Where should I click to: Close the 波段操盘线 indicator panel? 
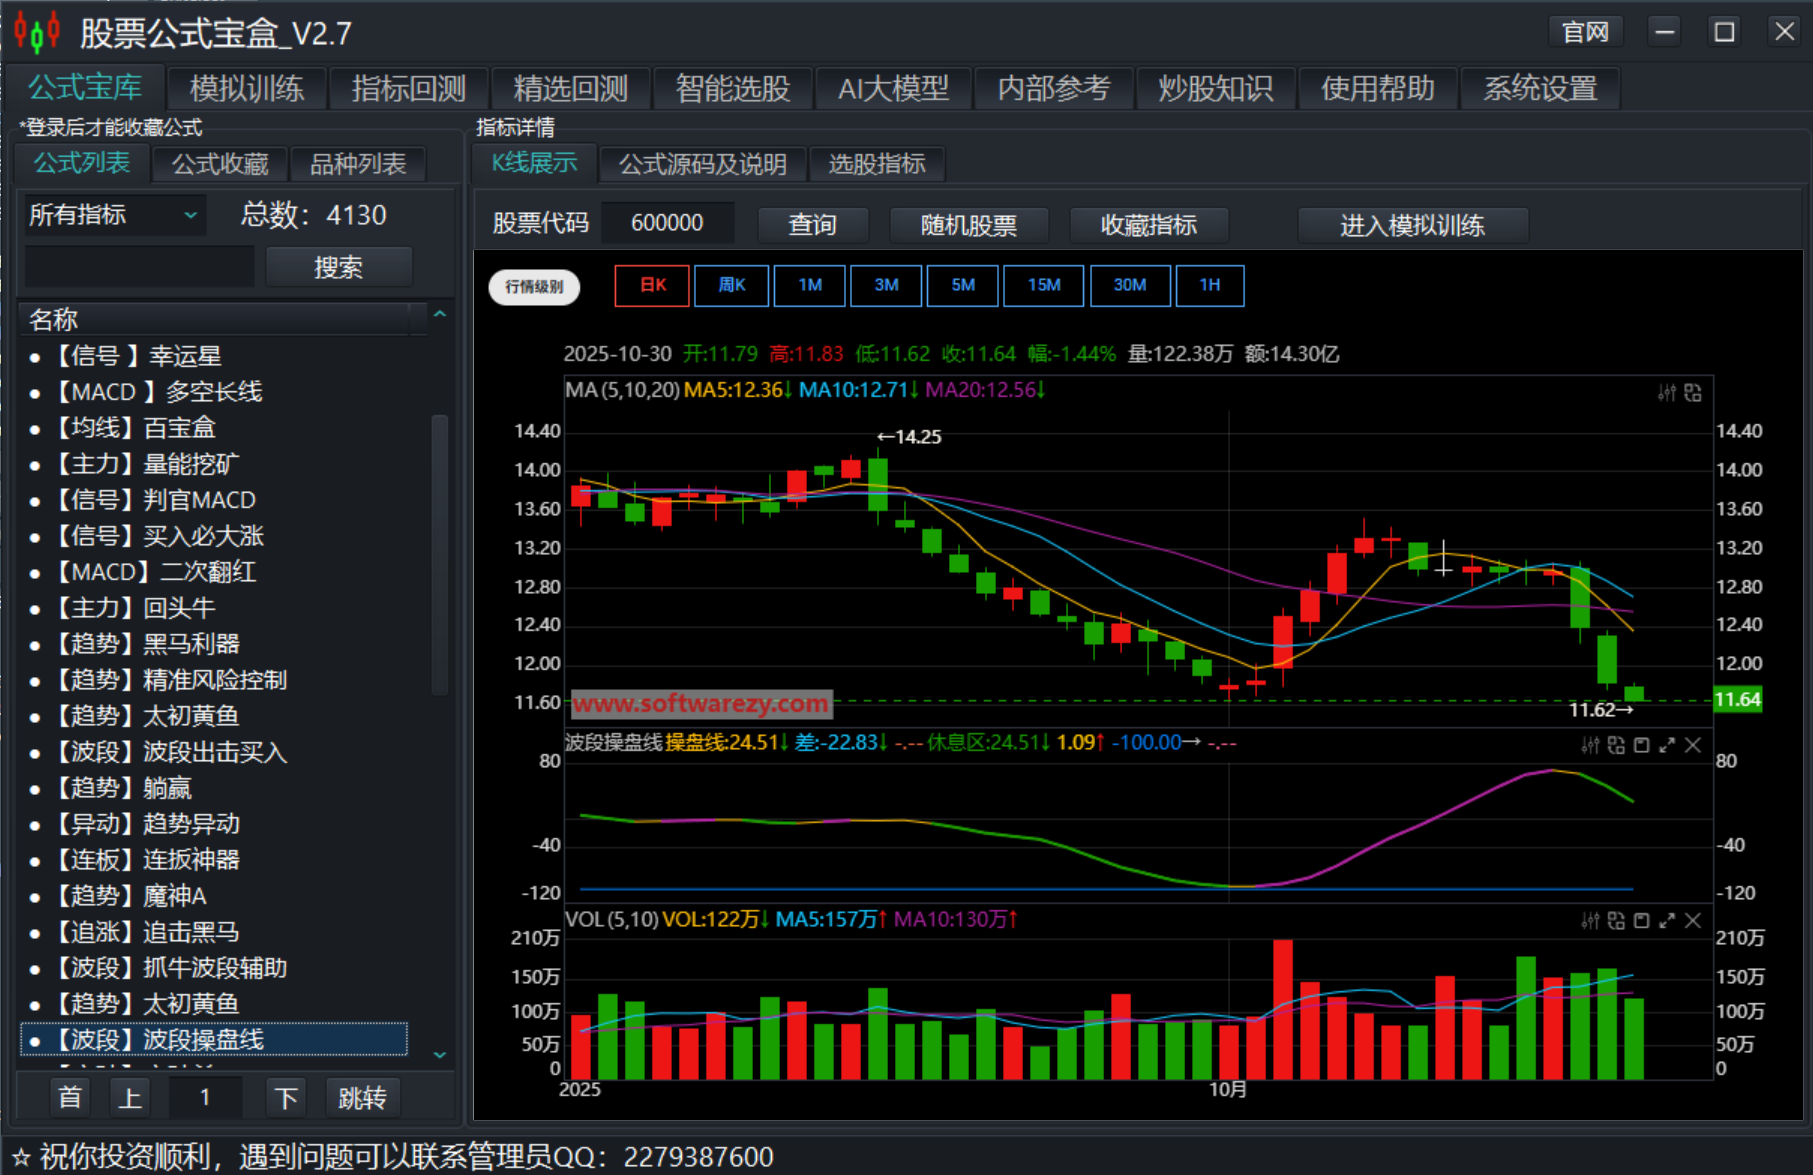click(x=1692, y=745)
